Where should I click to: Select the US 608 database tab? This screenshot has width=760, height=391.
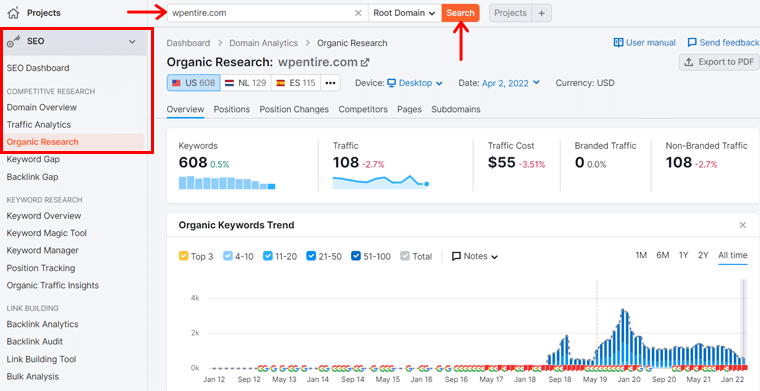194,83
